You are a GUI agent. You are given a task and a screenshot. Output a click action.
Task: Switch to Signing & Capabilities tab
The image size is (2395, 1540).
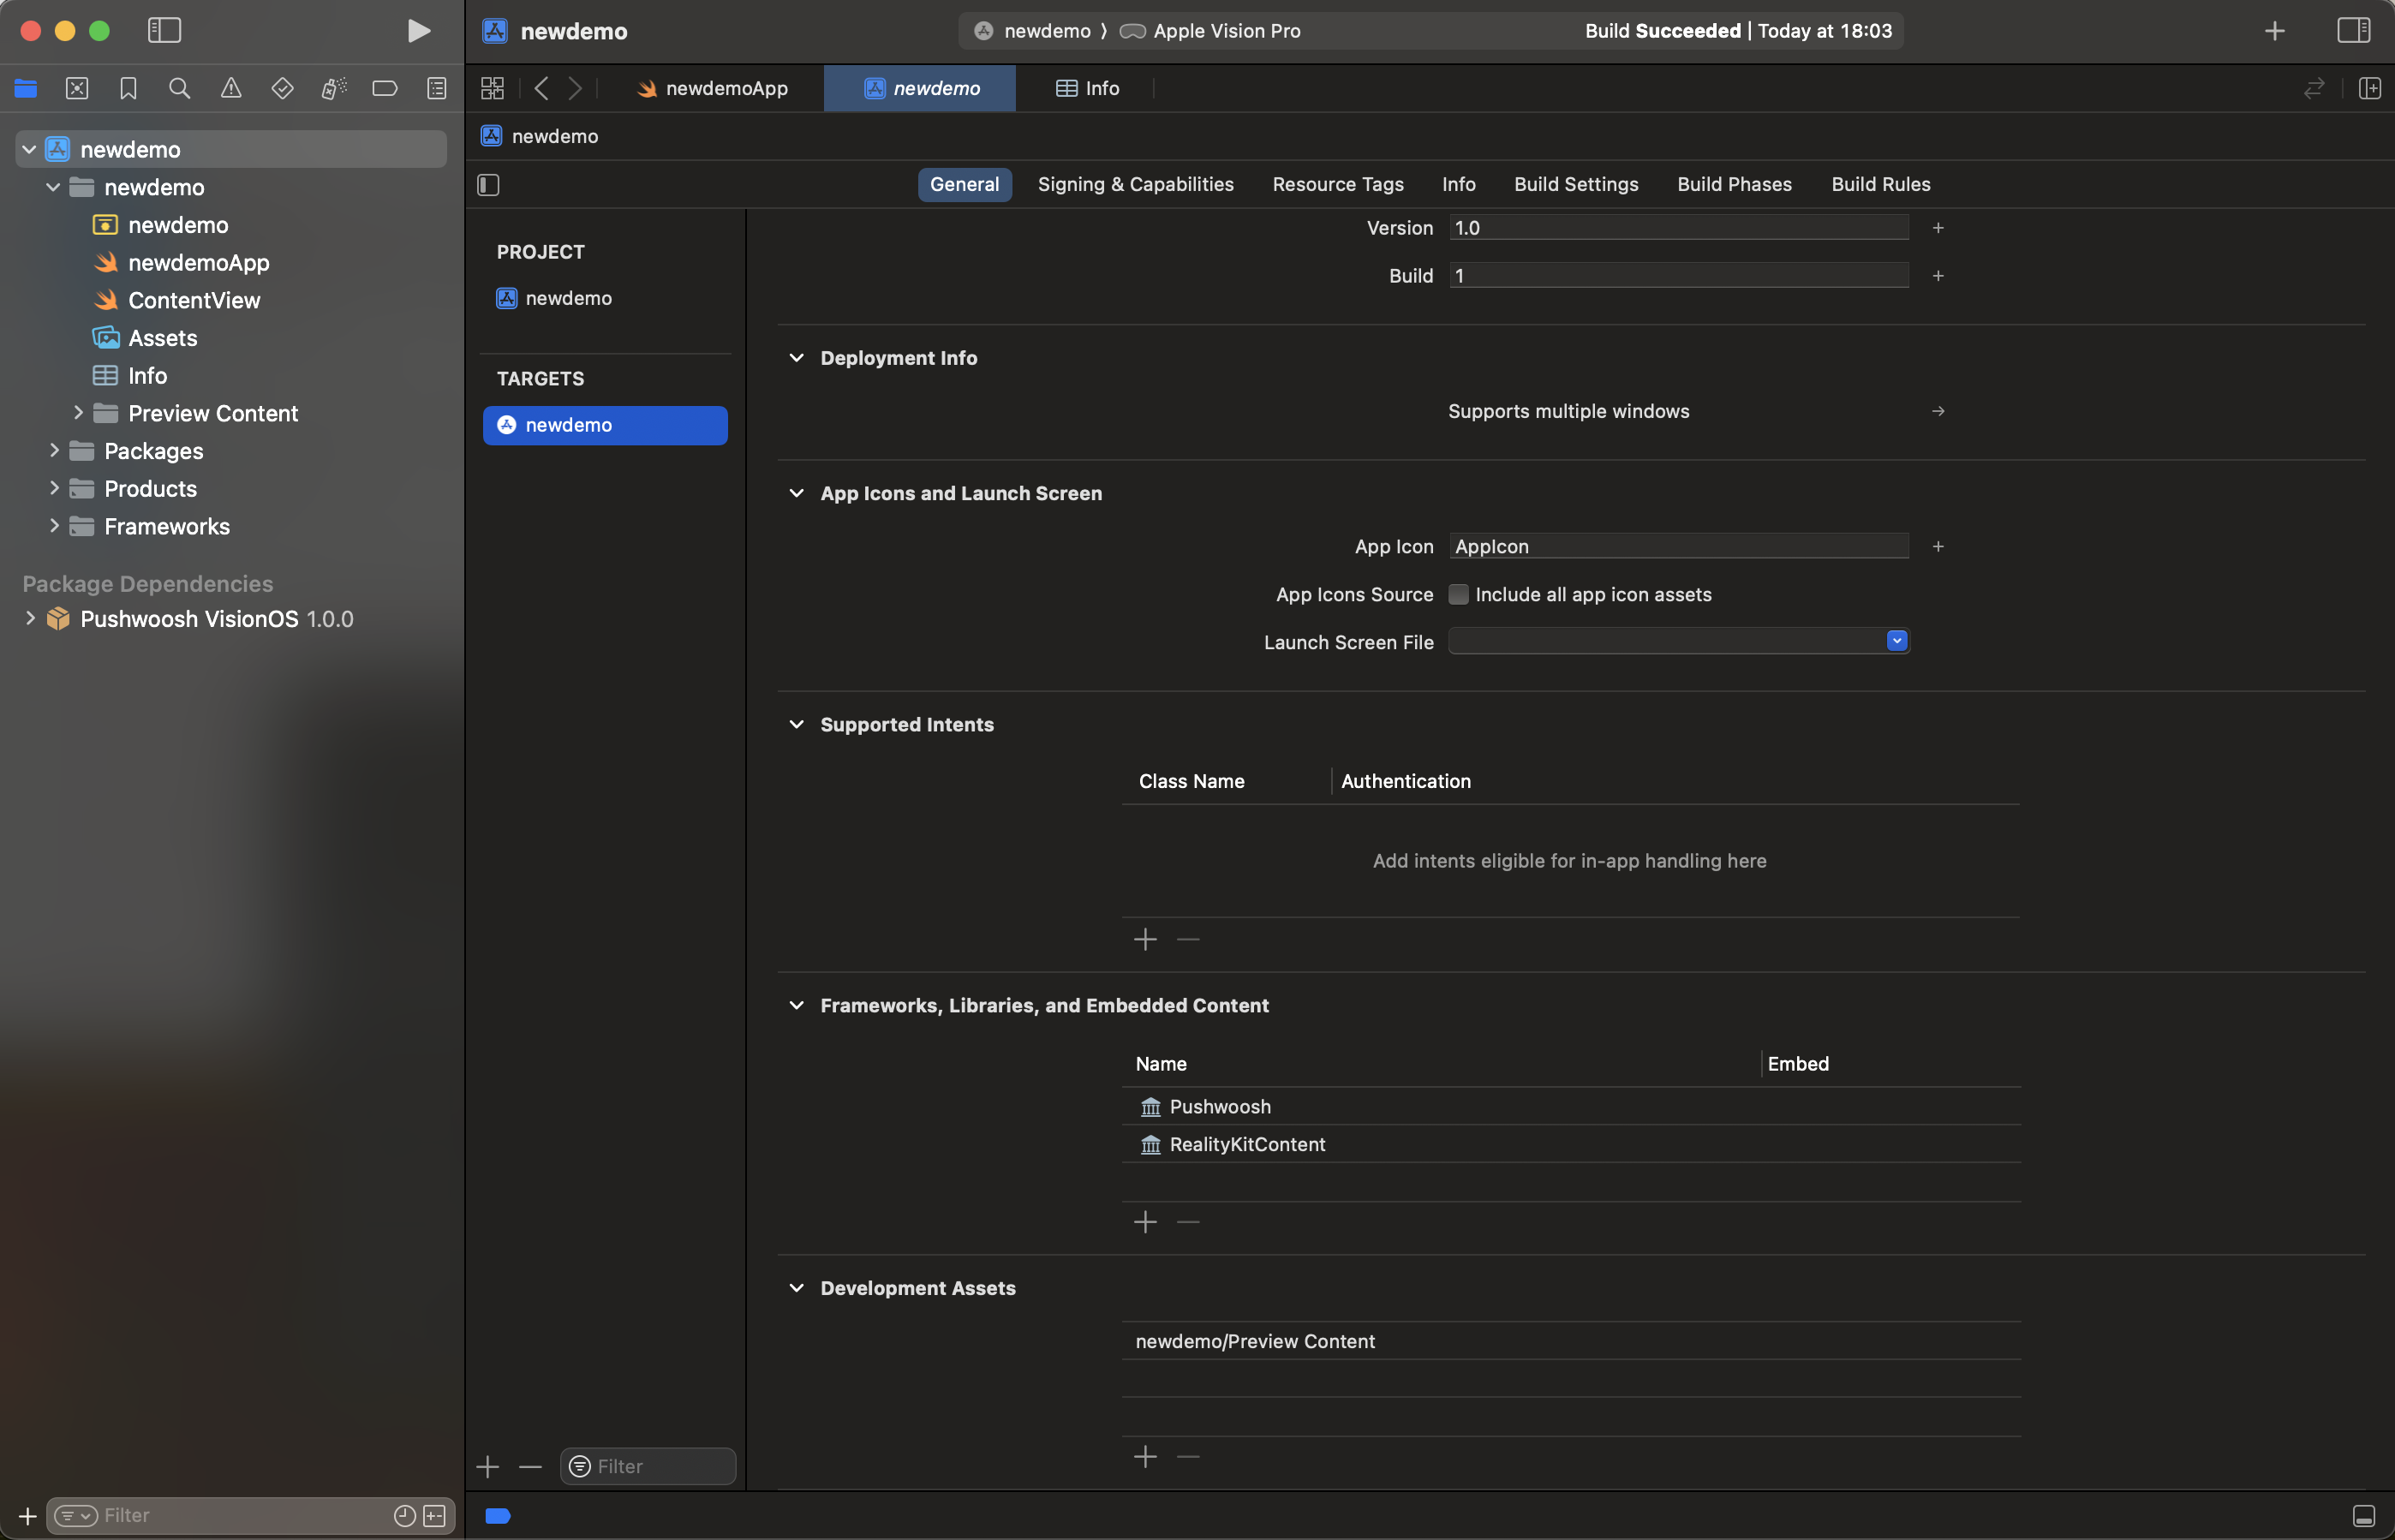1135,184
